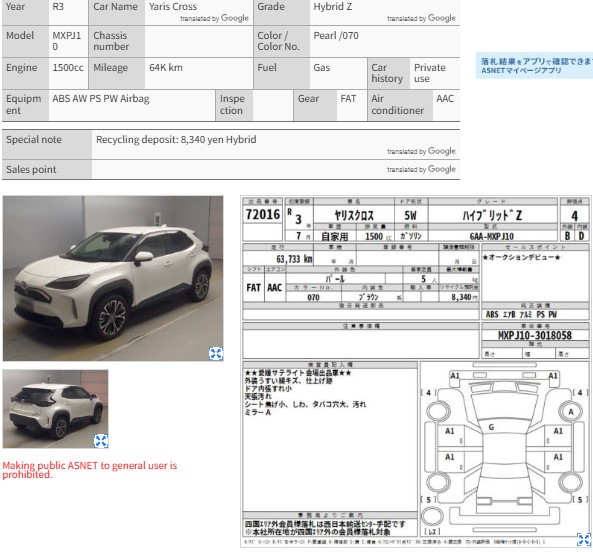
Task: Select the air conditioner value AAC
Action: coord(445,99)
